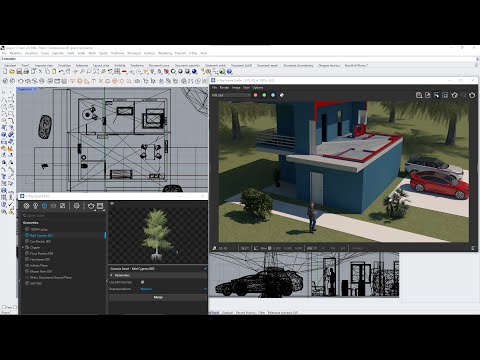Toggle the Cosmos Asset enabled checkmark
Screen dimensions: 480x360
click(x=205, y=268)
